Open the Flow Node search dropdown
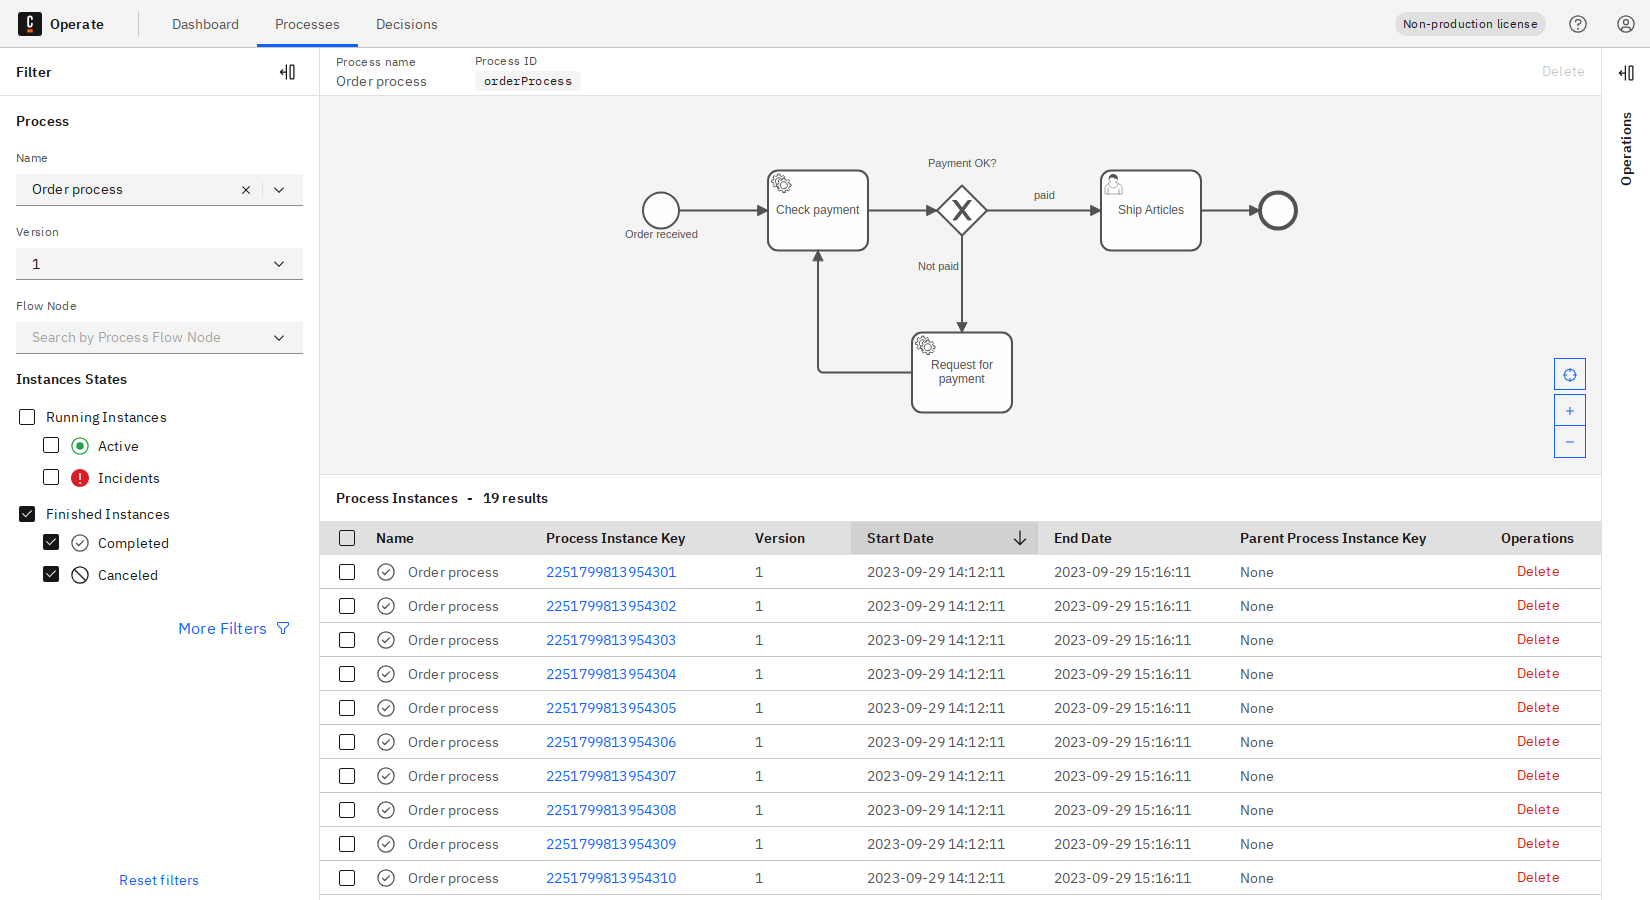The height and width of the screenshot is (900, 1650). tap(279, 337)
